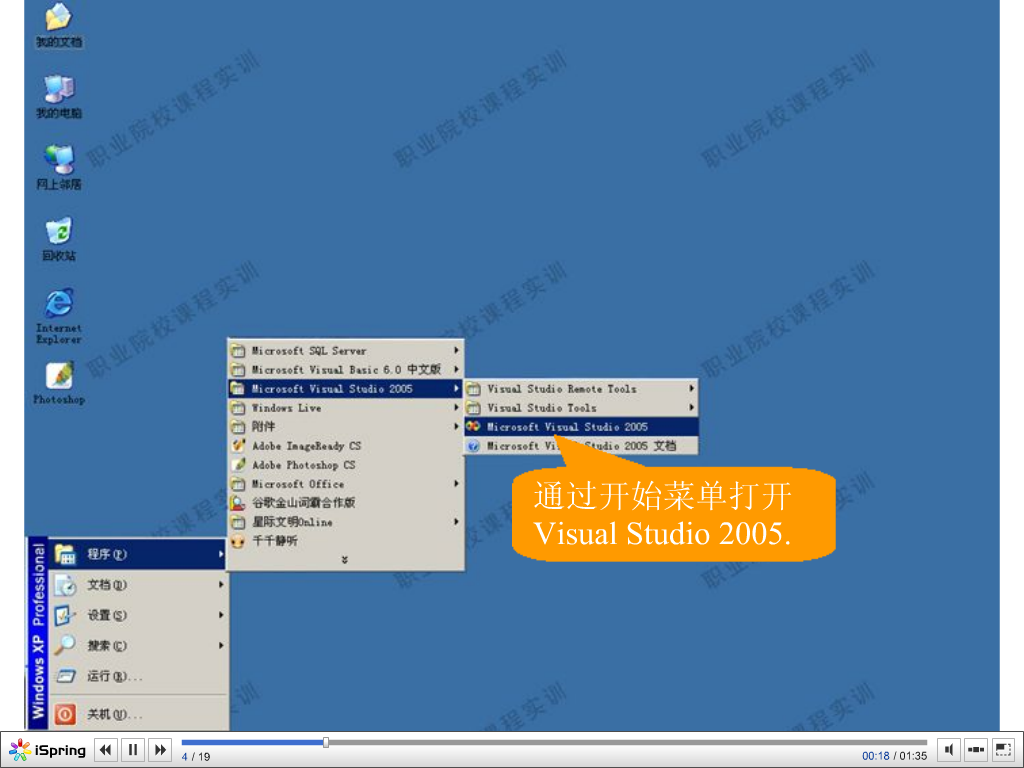
Task: Pause the iSpring presentation playback
Action: pyautogui.click(x=133, y=750)
